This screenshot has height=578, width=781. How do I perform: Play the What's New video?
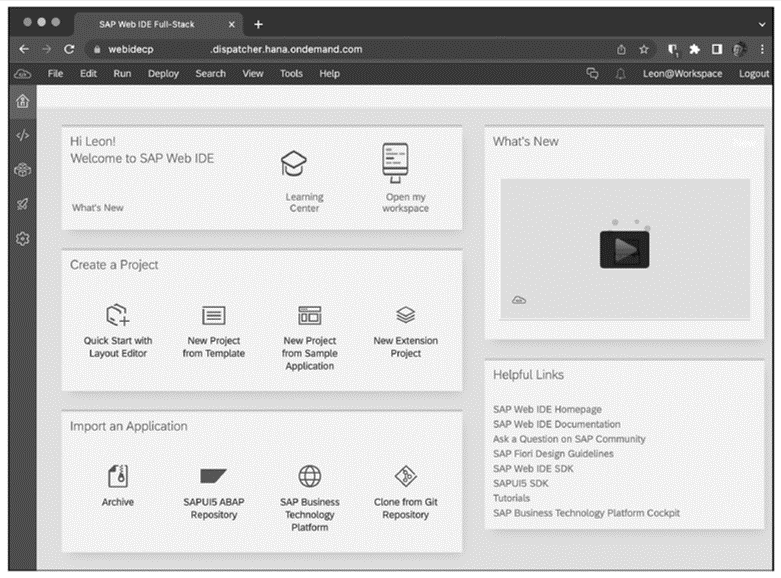coord(624,248)
